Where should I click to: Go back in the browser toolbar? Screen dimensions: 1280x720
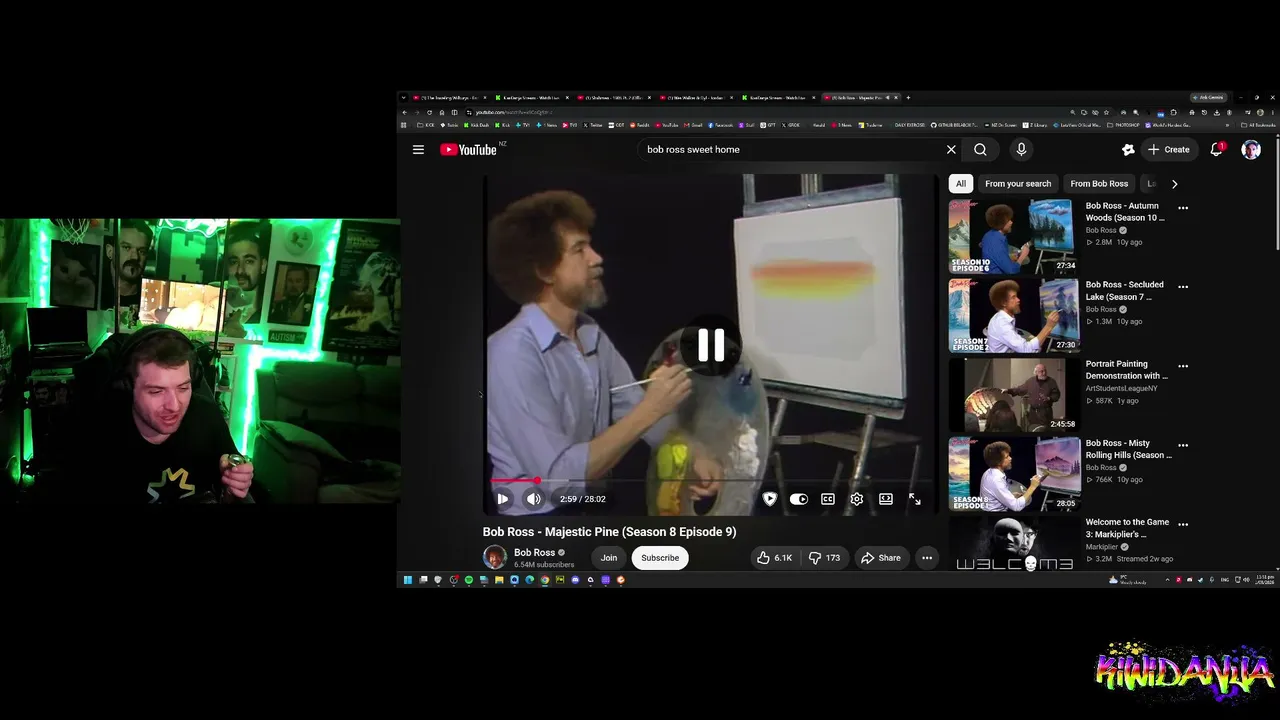[x=404, y=112]
